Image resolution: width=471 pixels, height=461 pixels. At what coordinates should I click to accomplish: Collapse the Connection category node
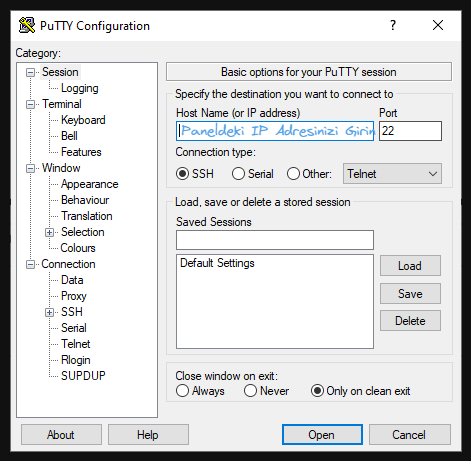point(30,264)
